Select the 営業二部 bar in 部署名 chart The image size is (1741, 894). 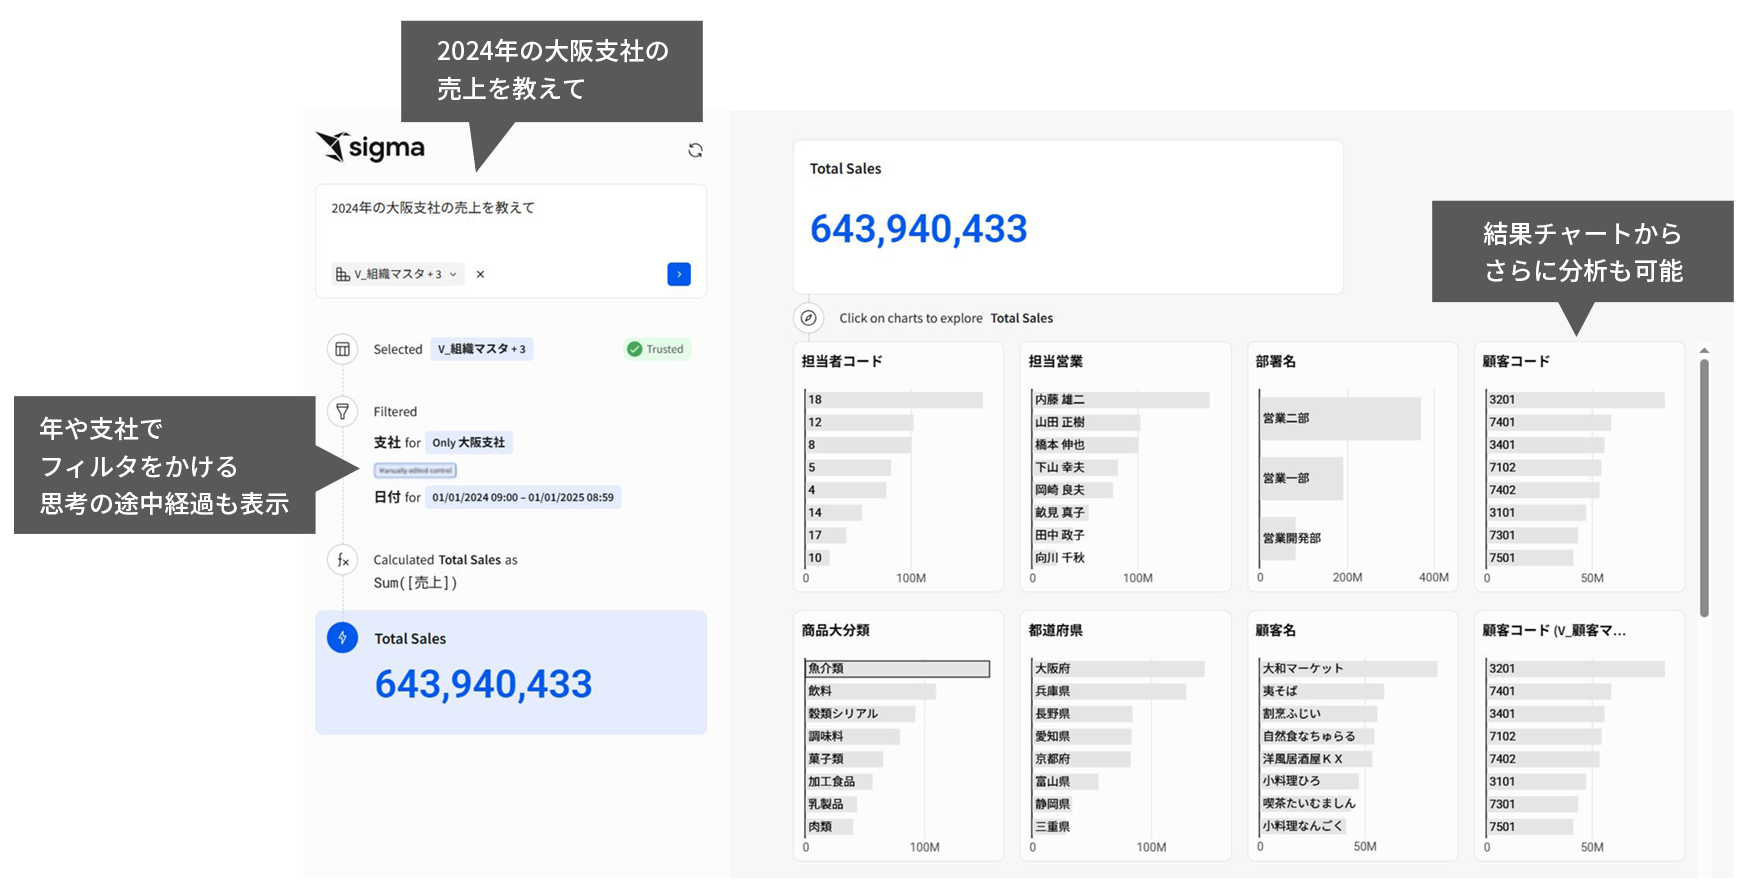point(1340,418)
